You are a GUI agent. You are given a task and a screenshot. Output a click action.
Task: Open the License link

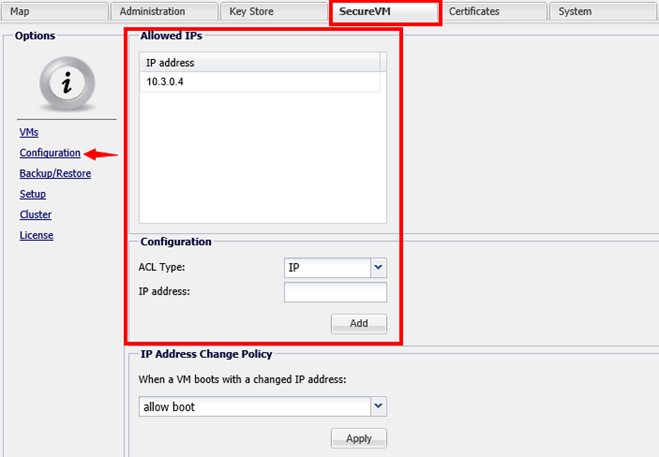37,235
